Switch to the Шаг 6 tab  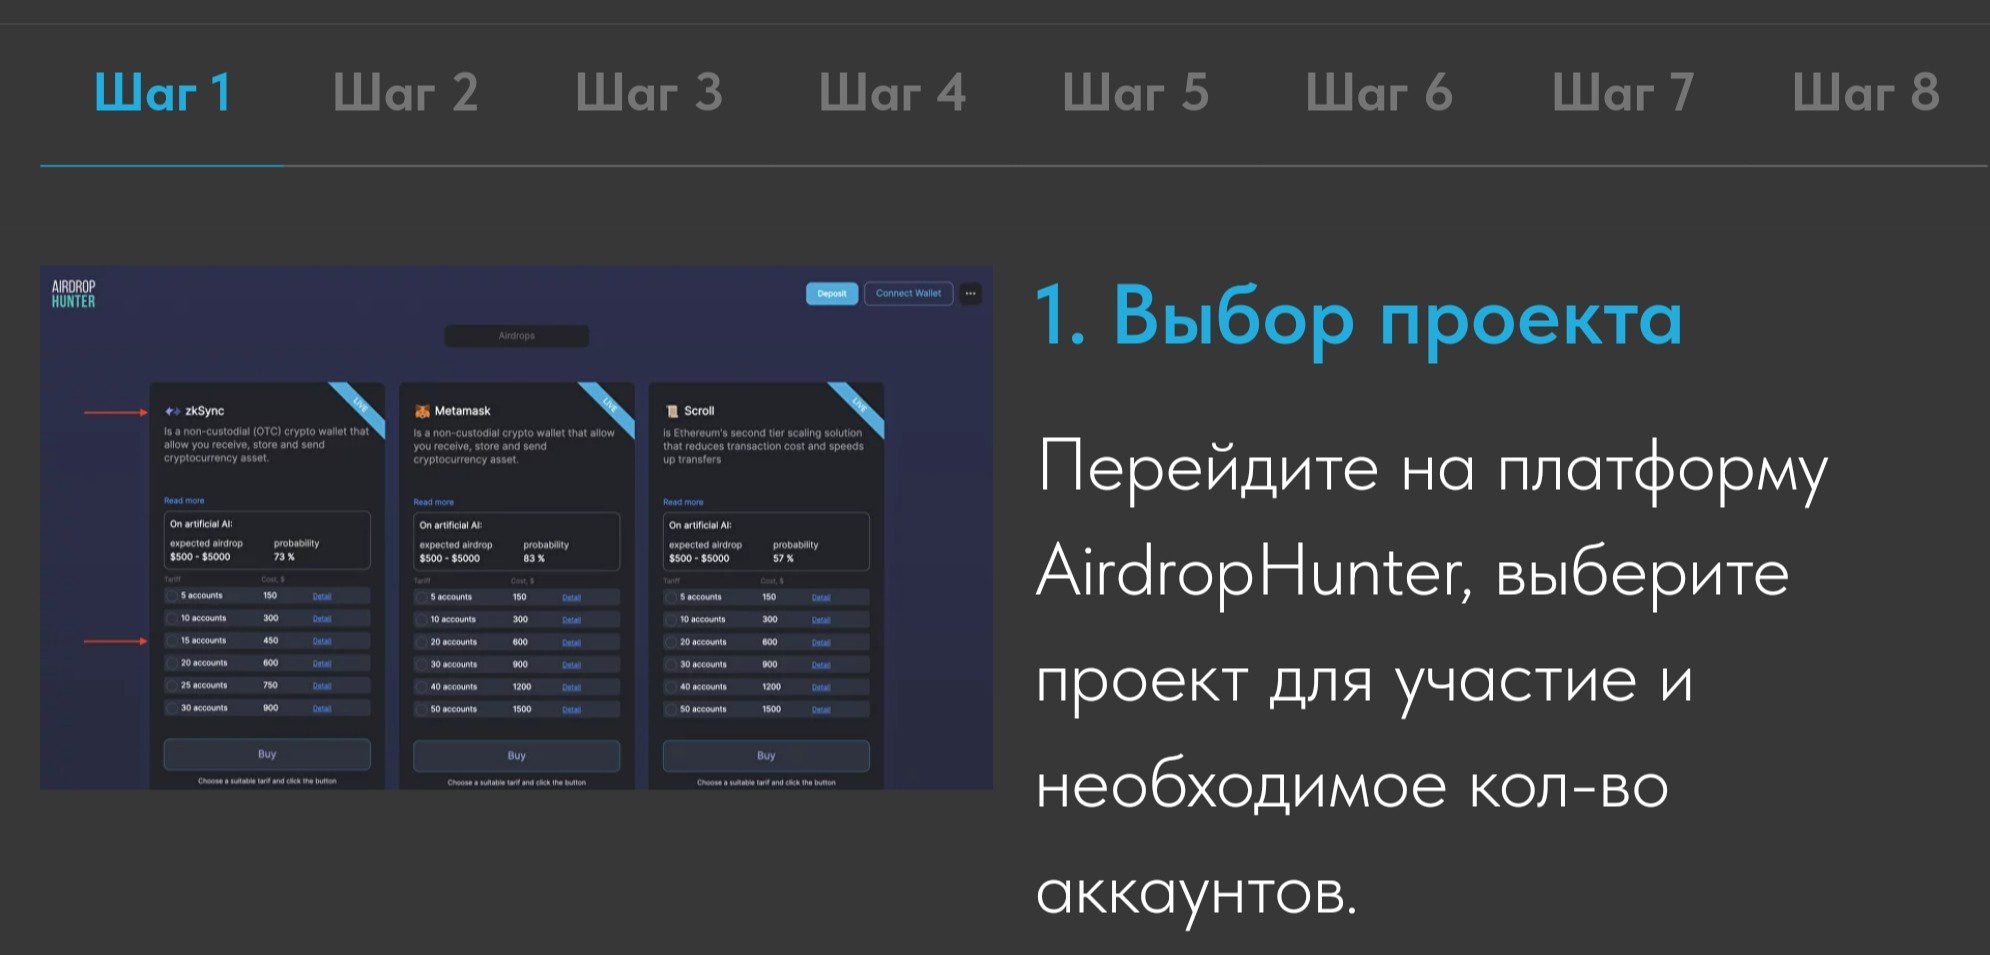pyautogui.click(x=1379, y=94)
